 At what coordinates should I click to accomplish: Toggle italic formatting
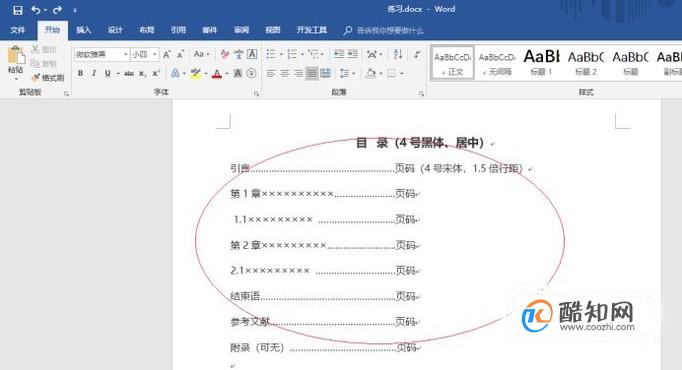point(94,73)
